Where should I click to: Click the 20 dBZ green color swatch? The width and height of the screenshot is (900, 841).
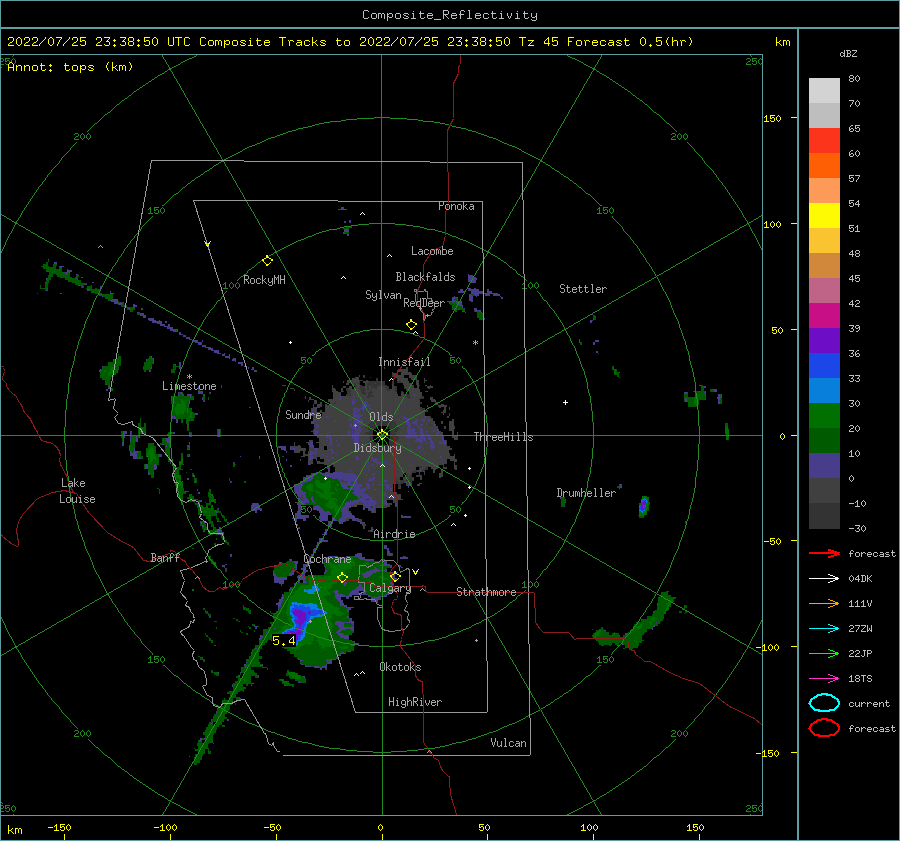(824, 416)
